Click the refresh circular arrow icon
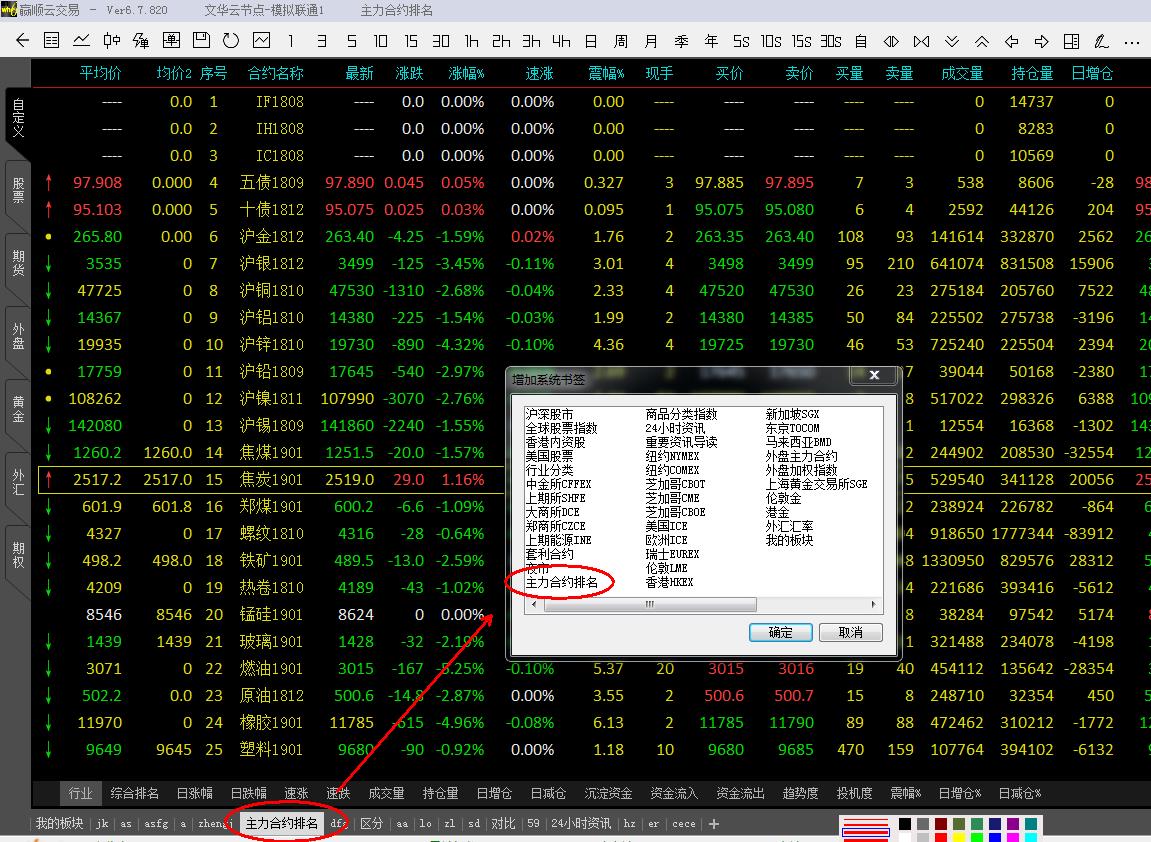Screen dimensions: 1151x842 tap(231, 41)
